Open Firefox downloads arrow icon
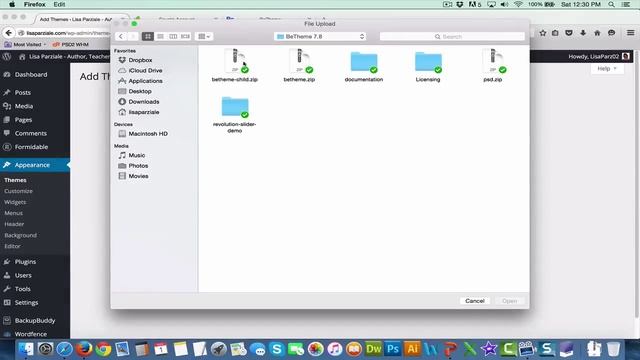 583,33
